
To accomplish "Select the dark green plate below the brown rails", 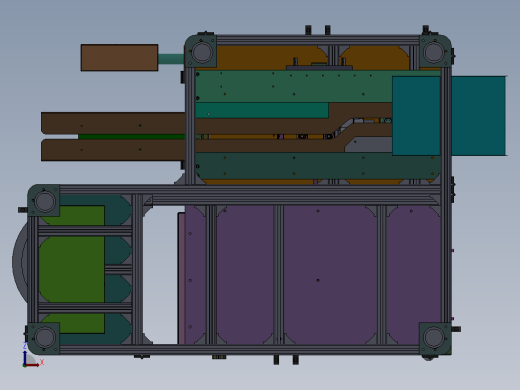I will [x=317, y=166].
